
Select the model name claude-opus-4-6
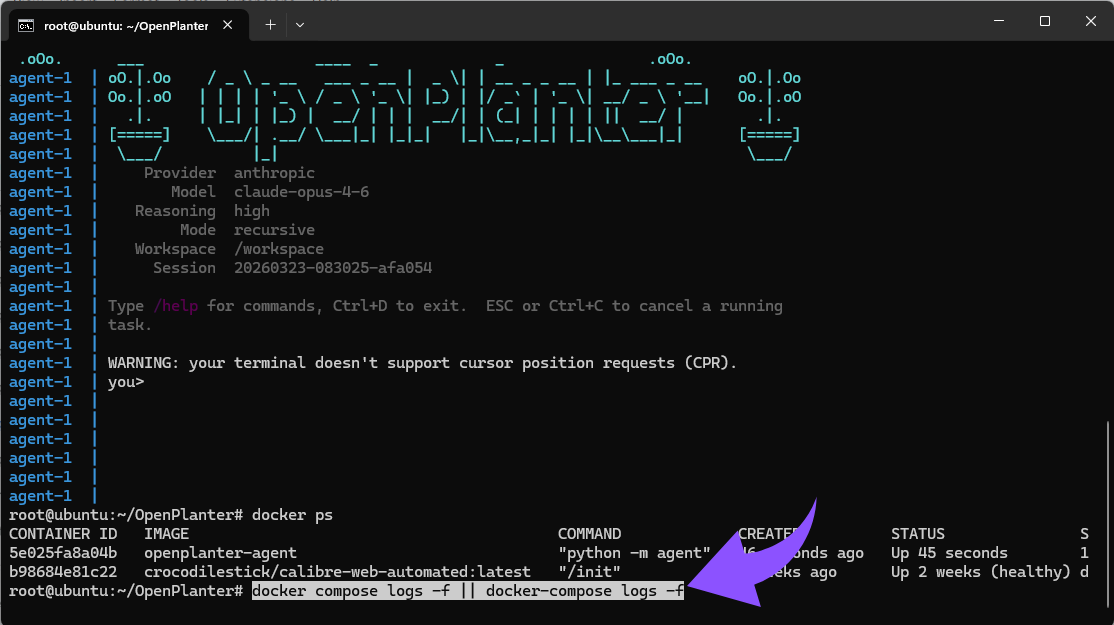pos(302,191)
